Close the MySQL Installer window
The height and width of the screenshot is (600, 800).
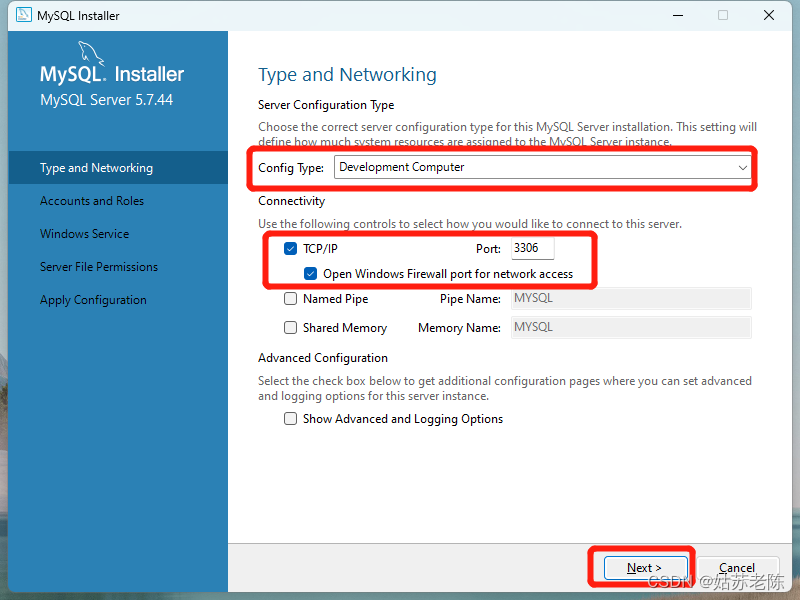[x=769, y=15]
